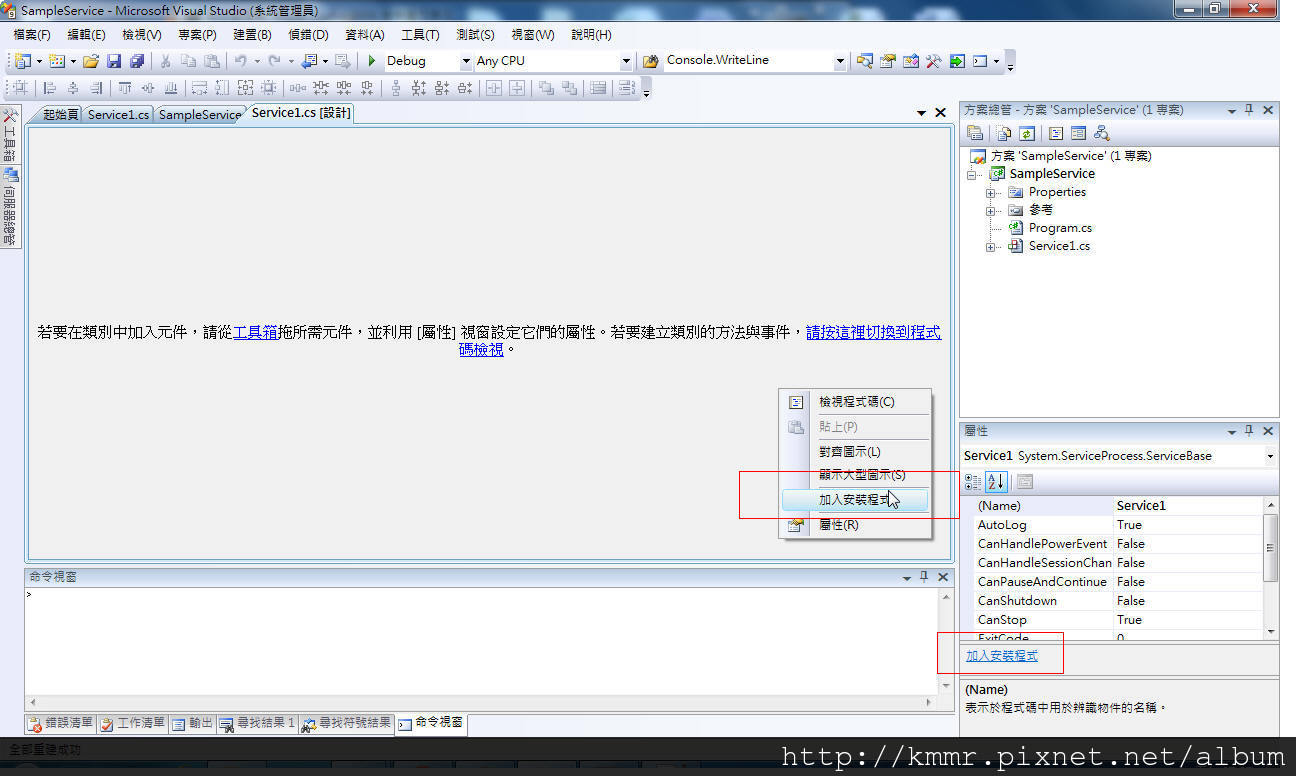Open the 建置(B) menu
This screenshot has width=1296, height=776.
pyautogui.click(x=252, y=34)
